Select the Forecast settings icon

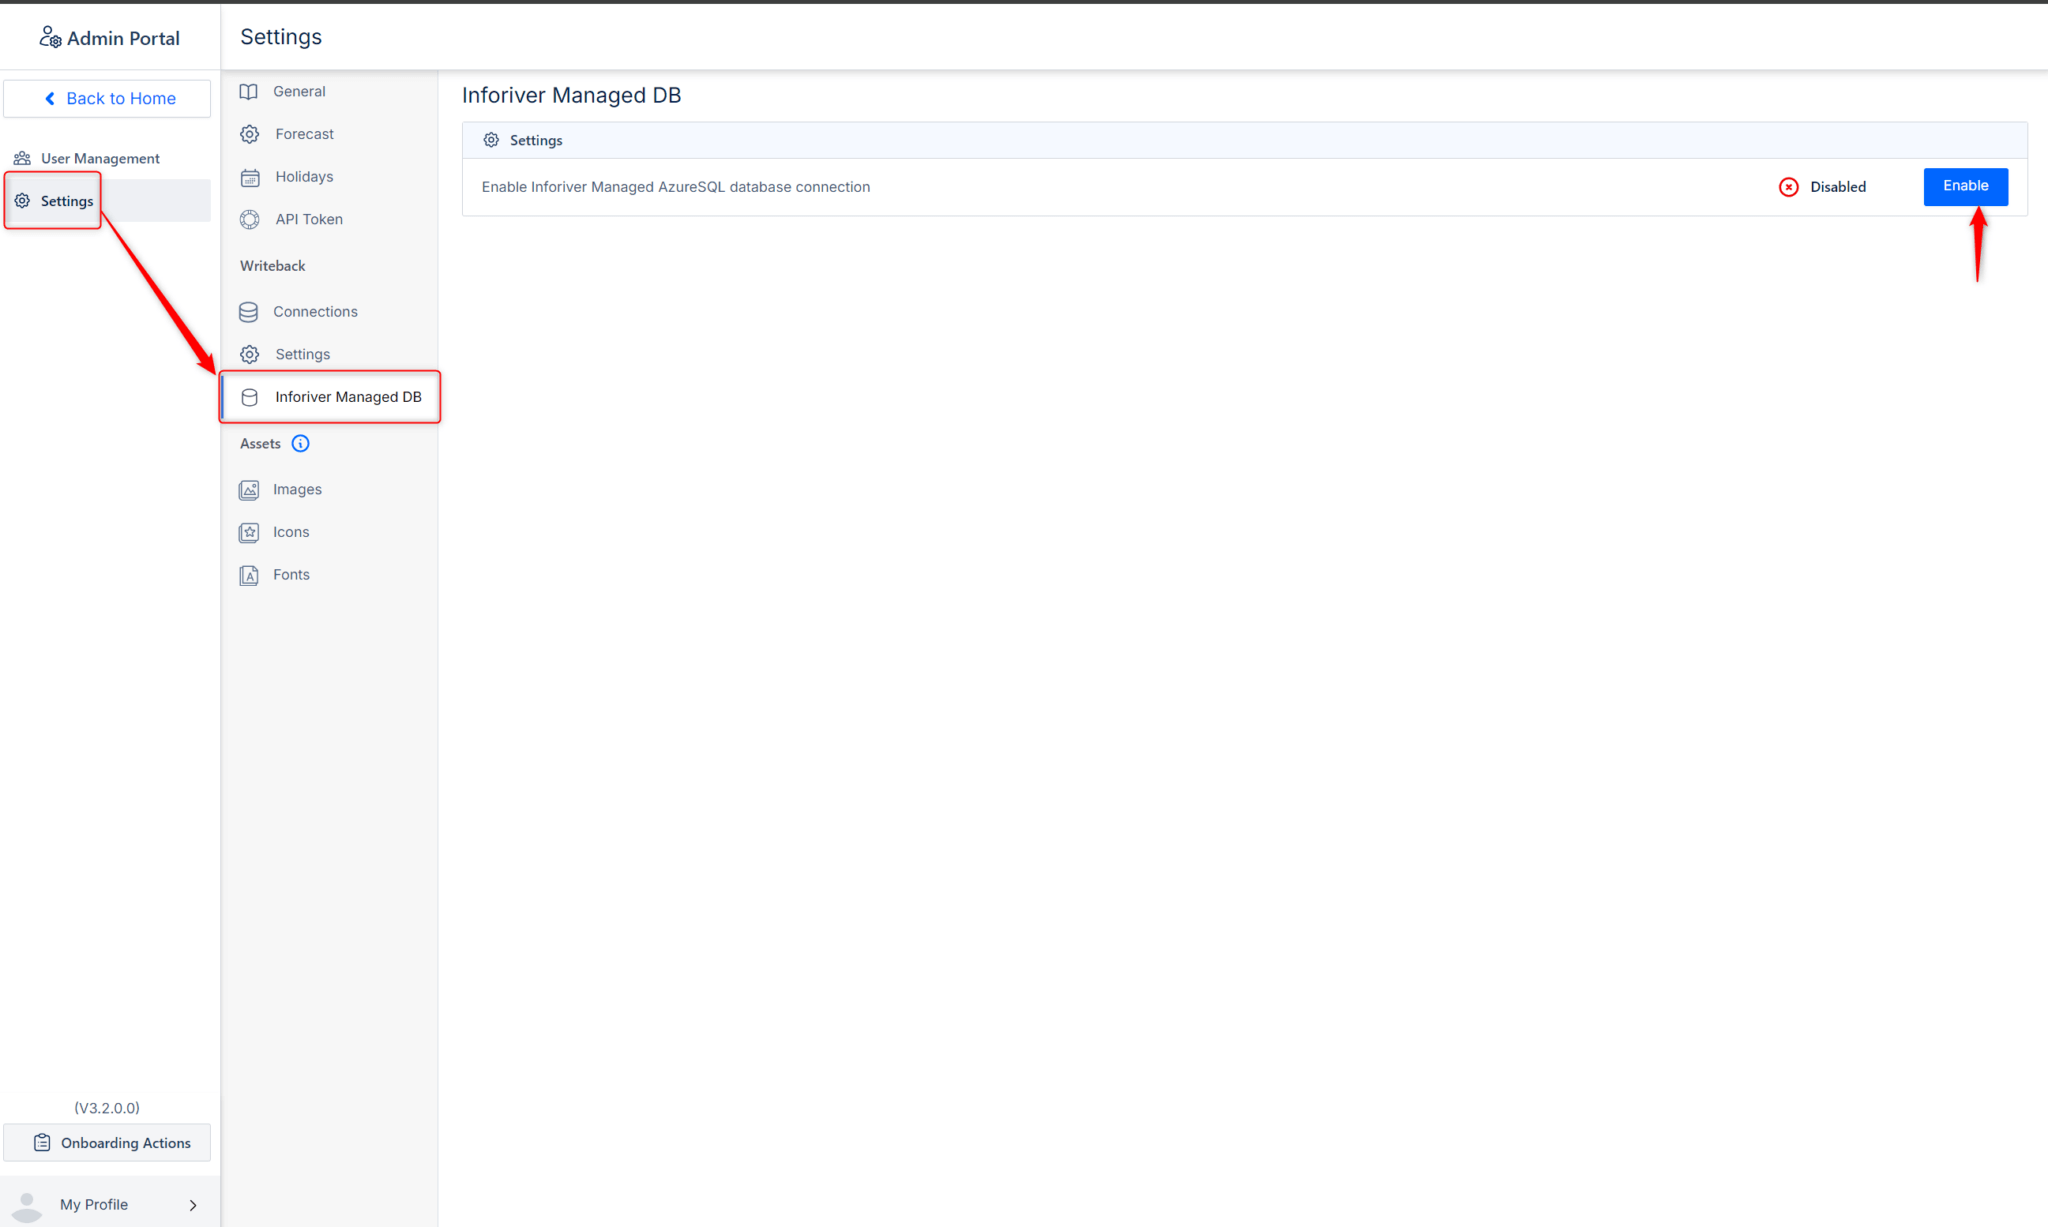(x=249, y=134)
